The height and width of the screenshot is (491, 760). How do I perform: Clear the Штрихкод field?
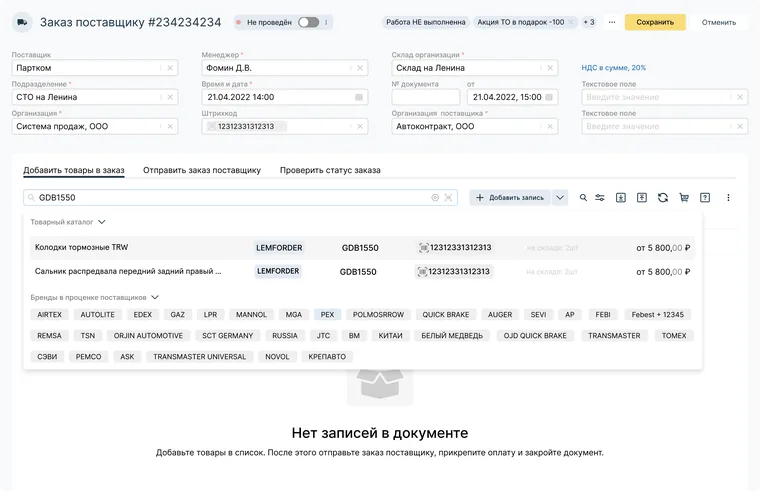[x=360, y=127]
